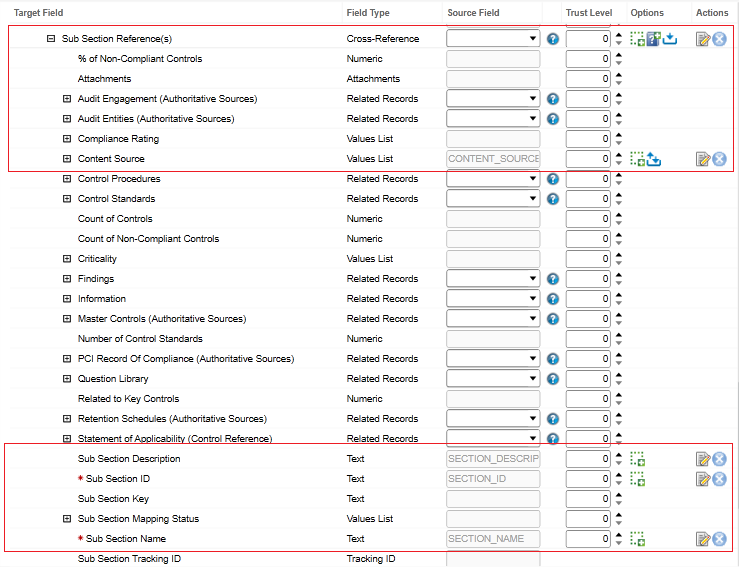Click help icon for Audit Entities (Authoritative Sources)
The image size is (739, 567).
[553, 119]
